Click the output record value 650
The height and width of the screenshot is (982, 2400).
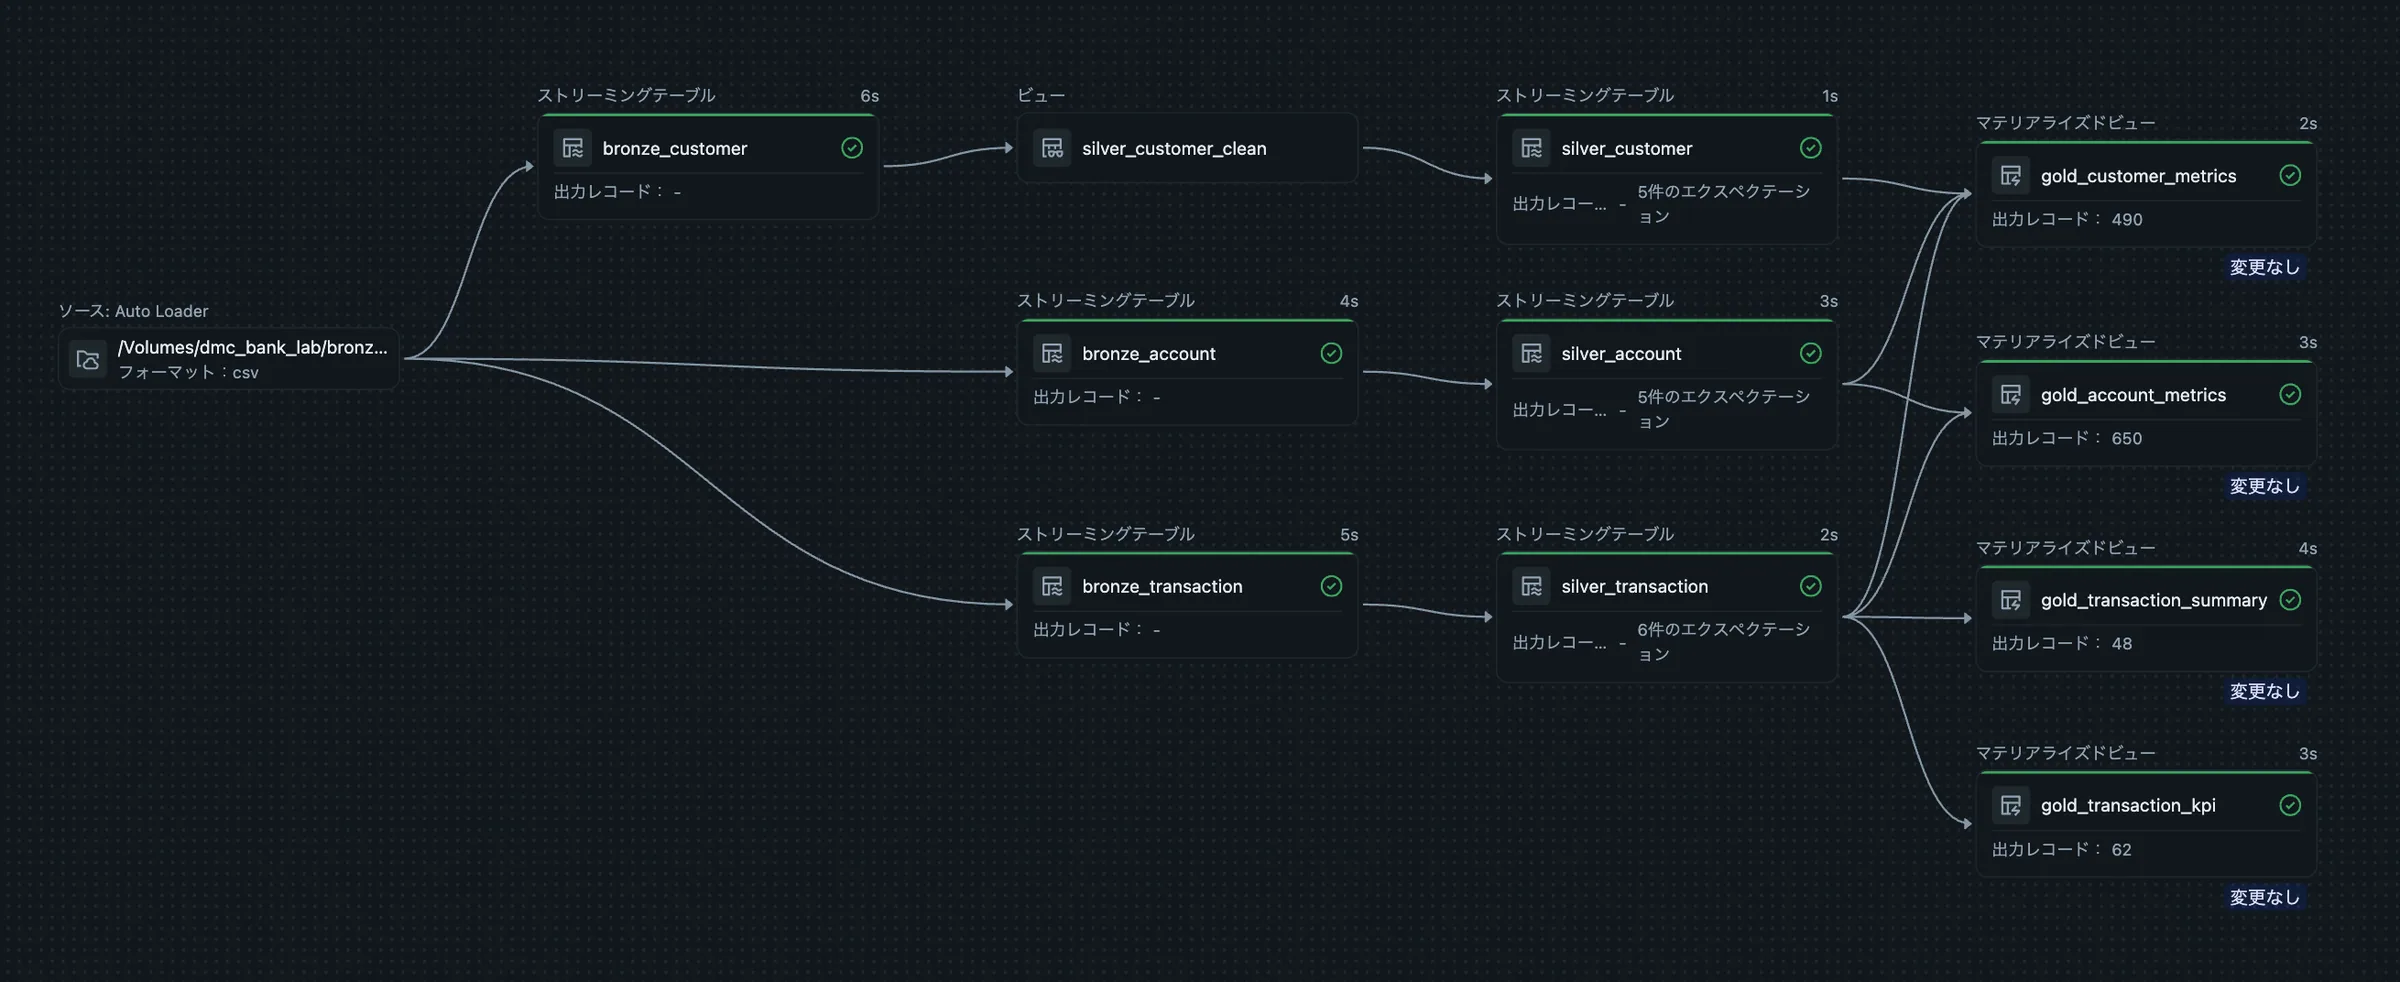[x=2127, y=438]
